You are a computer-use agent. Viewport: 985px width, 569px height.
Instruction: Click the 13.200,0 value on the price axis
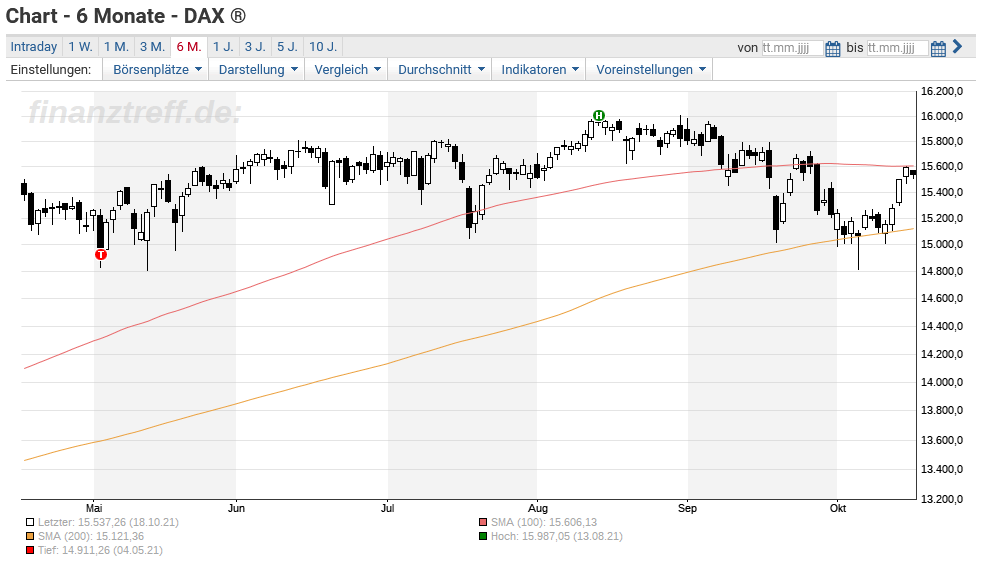(x=942, y=499)
